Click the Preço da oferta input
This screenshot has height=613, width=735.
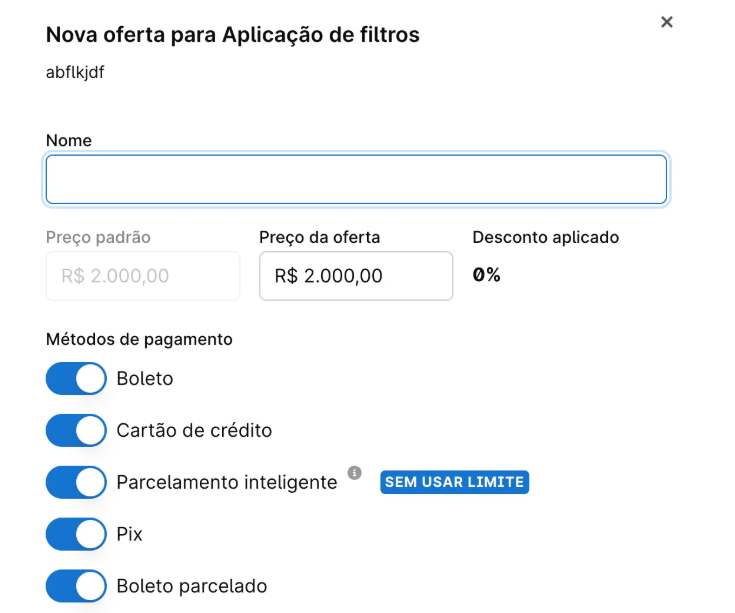click(356, 276)
